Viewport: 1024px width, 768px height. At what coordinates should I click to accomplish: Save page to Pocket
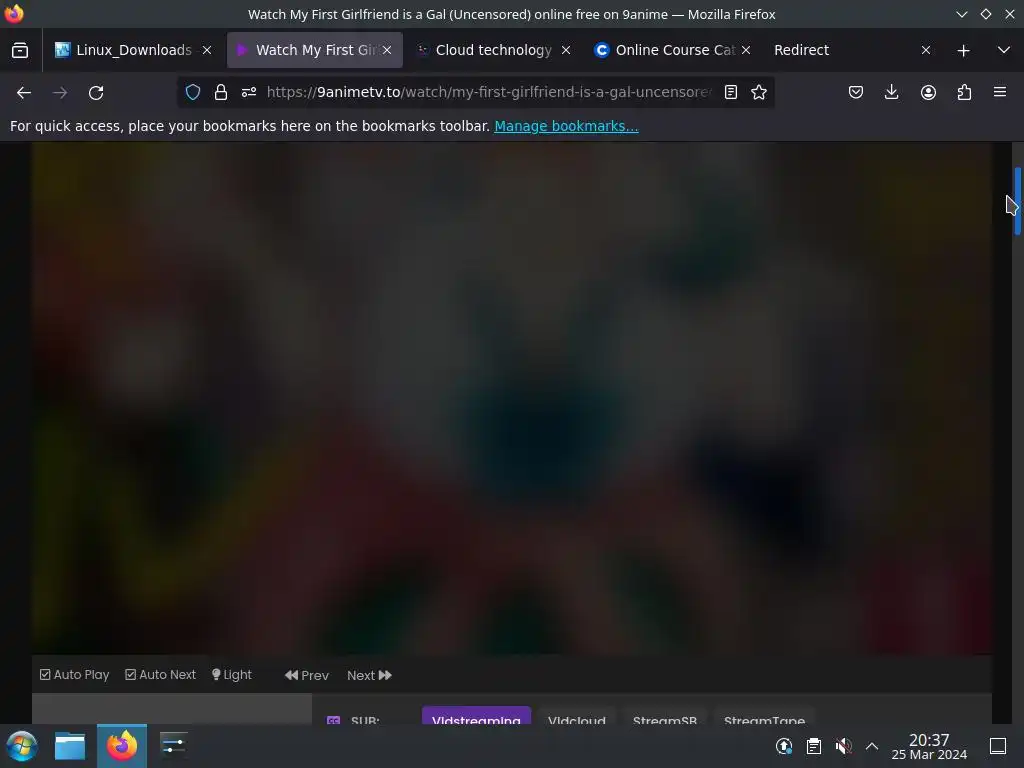pyautogui.click(x=856, y=92)
